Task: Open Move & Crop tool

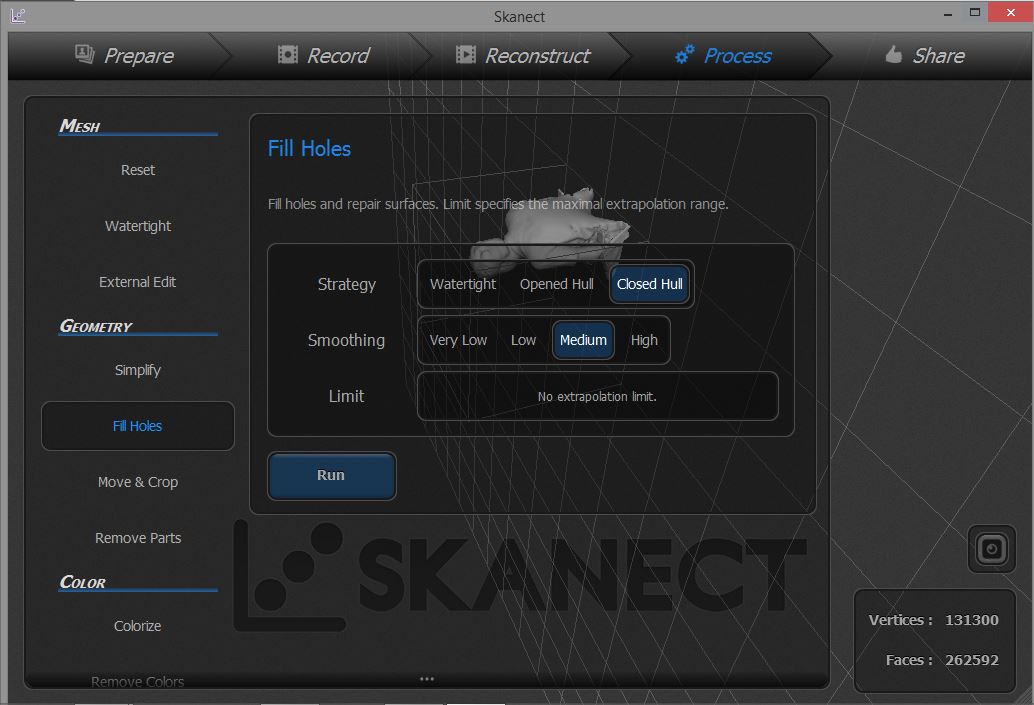Action: tap(138, 482)
